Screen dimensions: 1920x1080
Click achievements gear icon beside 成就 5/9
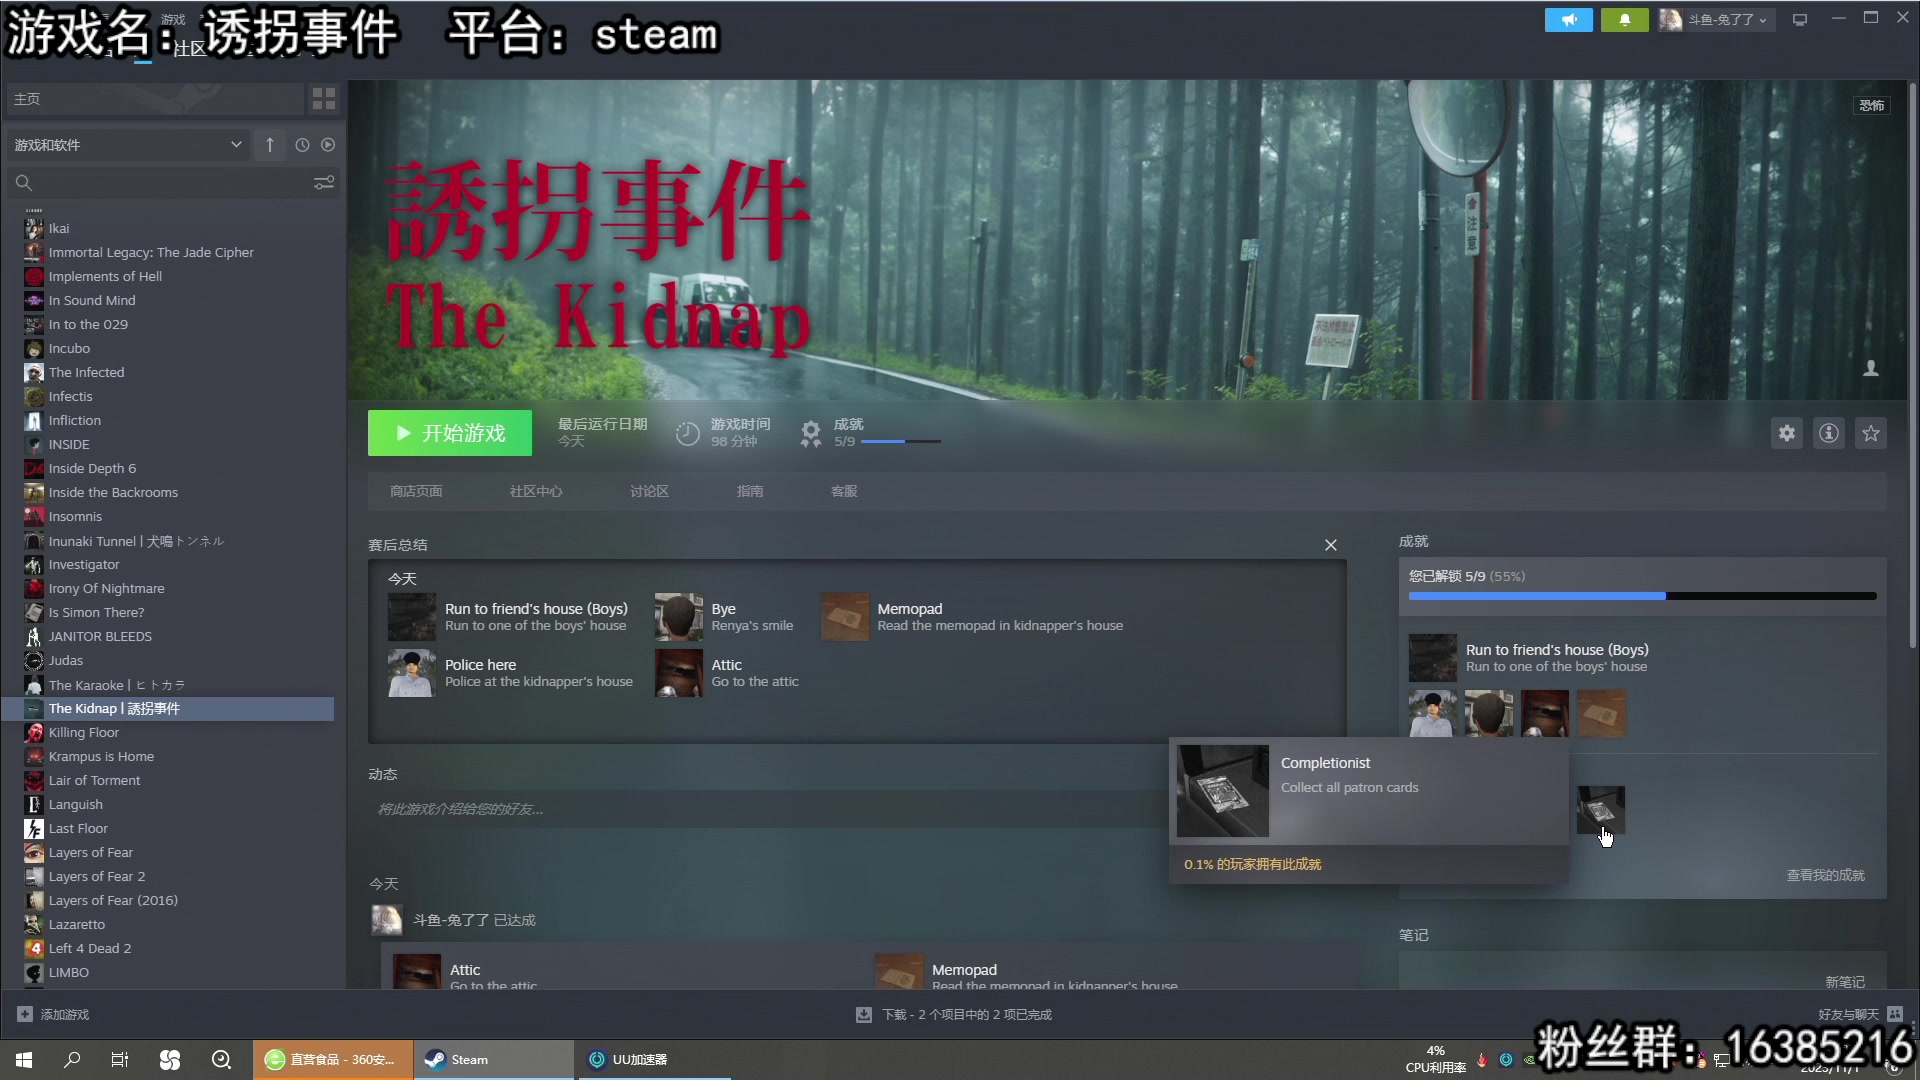tap(810, 433)
